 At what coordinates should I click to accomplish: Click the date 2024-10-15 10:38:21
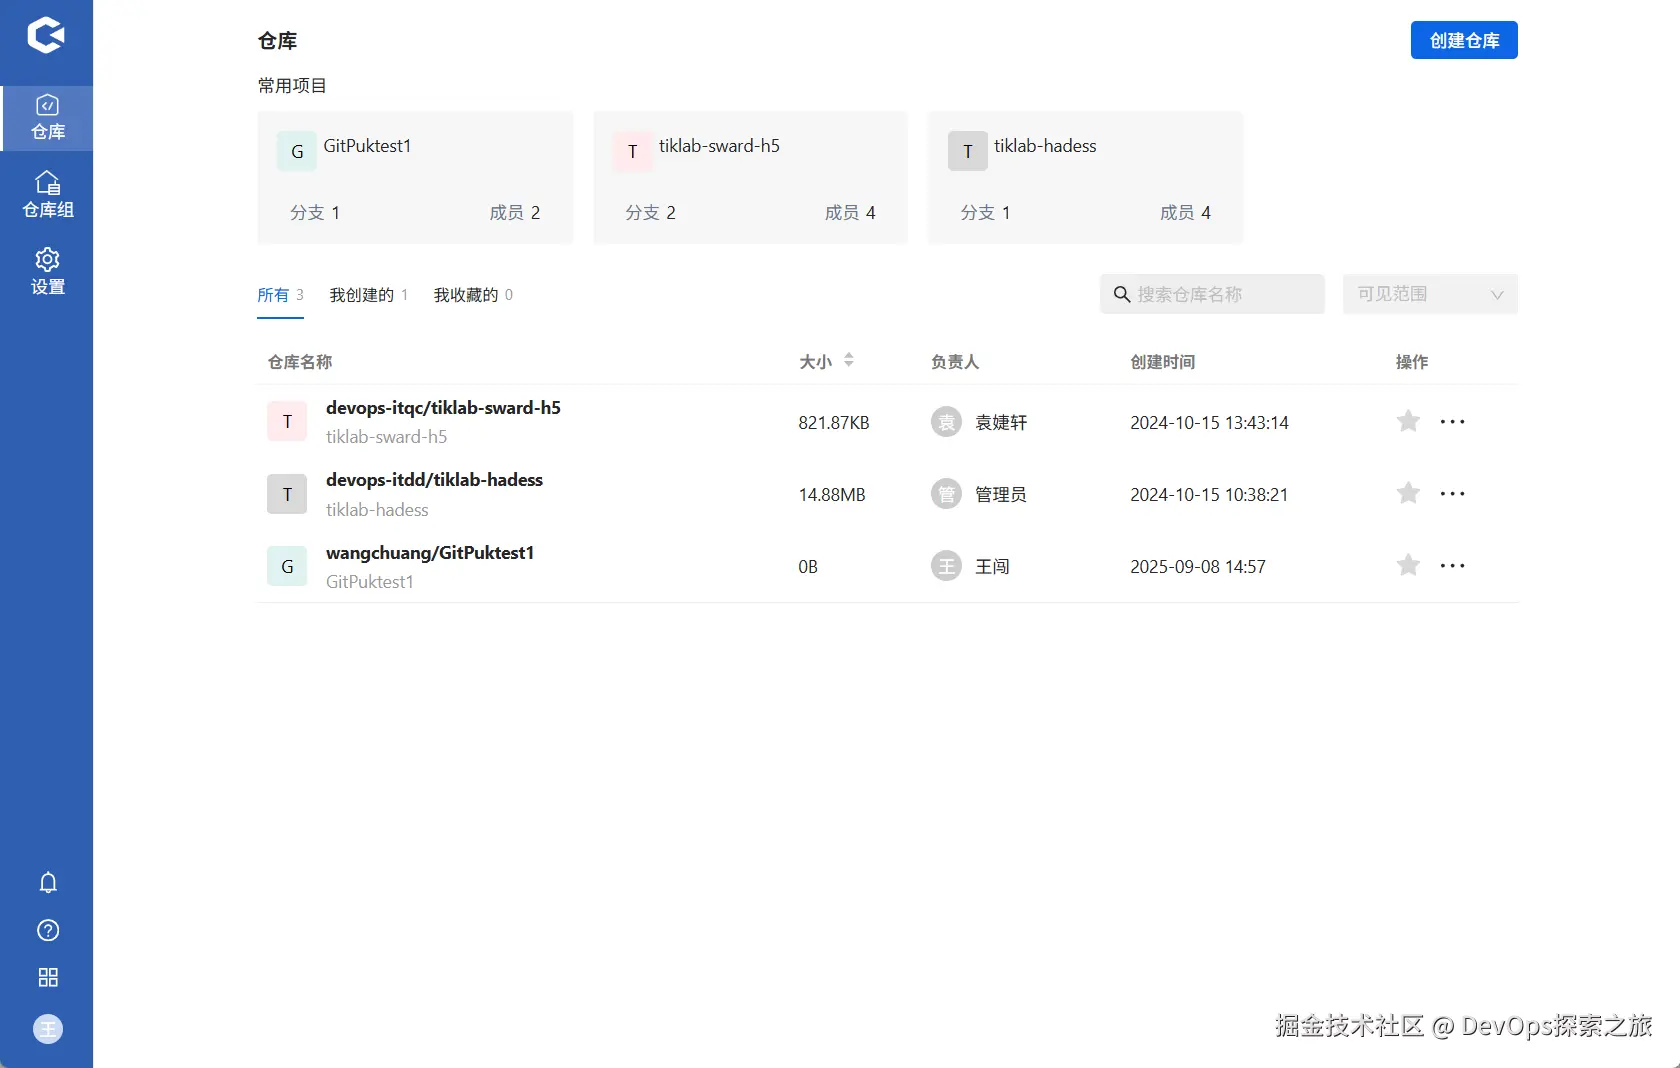tap(1209, 495)
